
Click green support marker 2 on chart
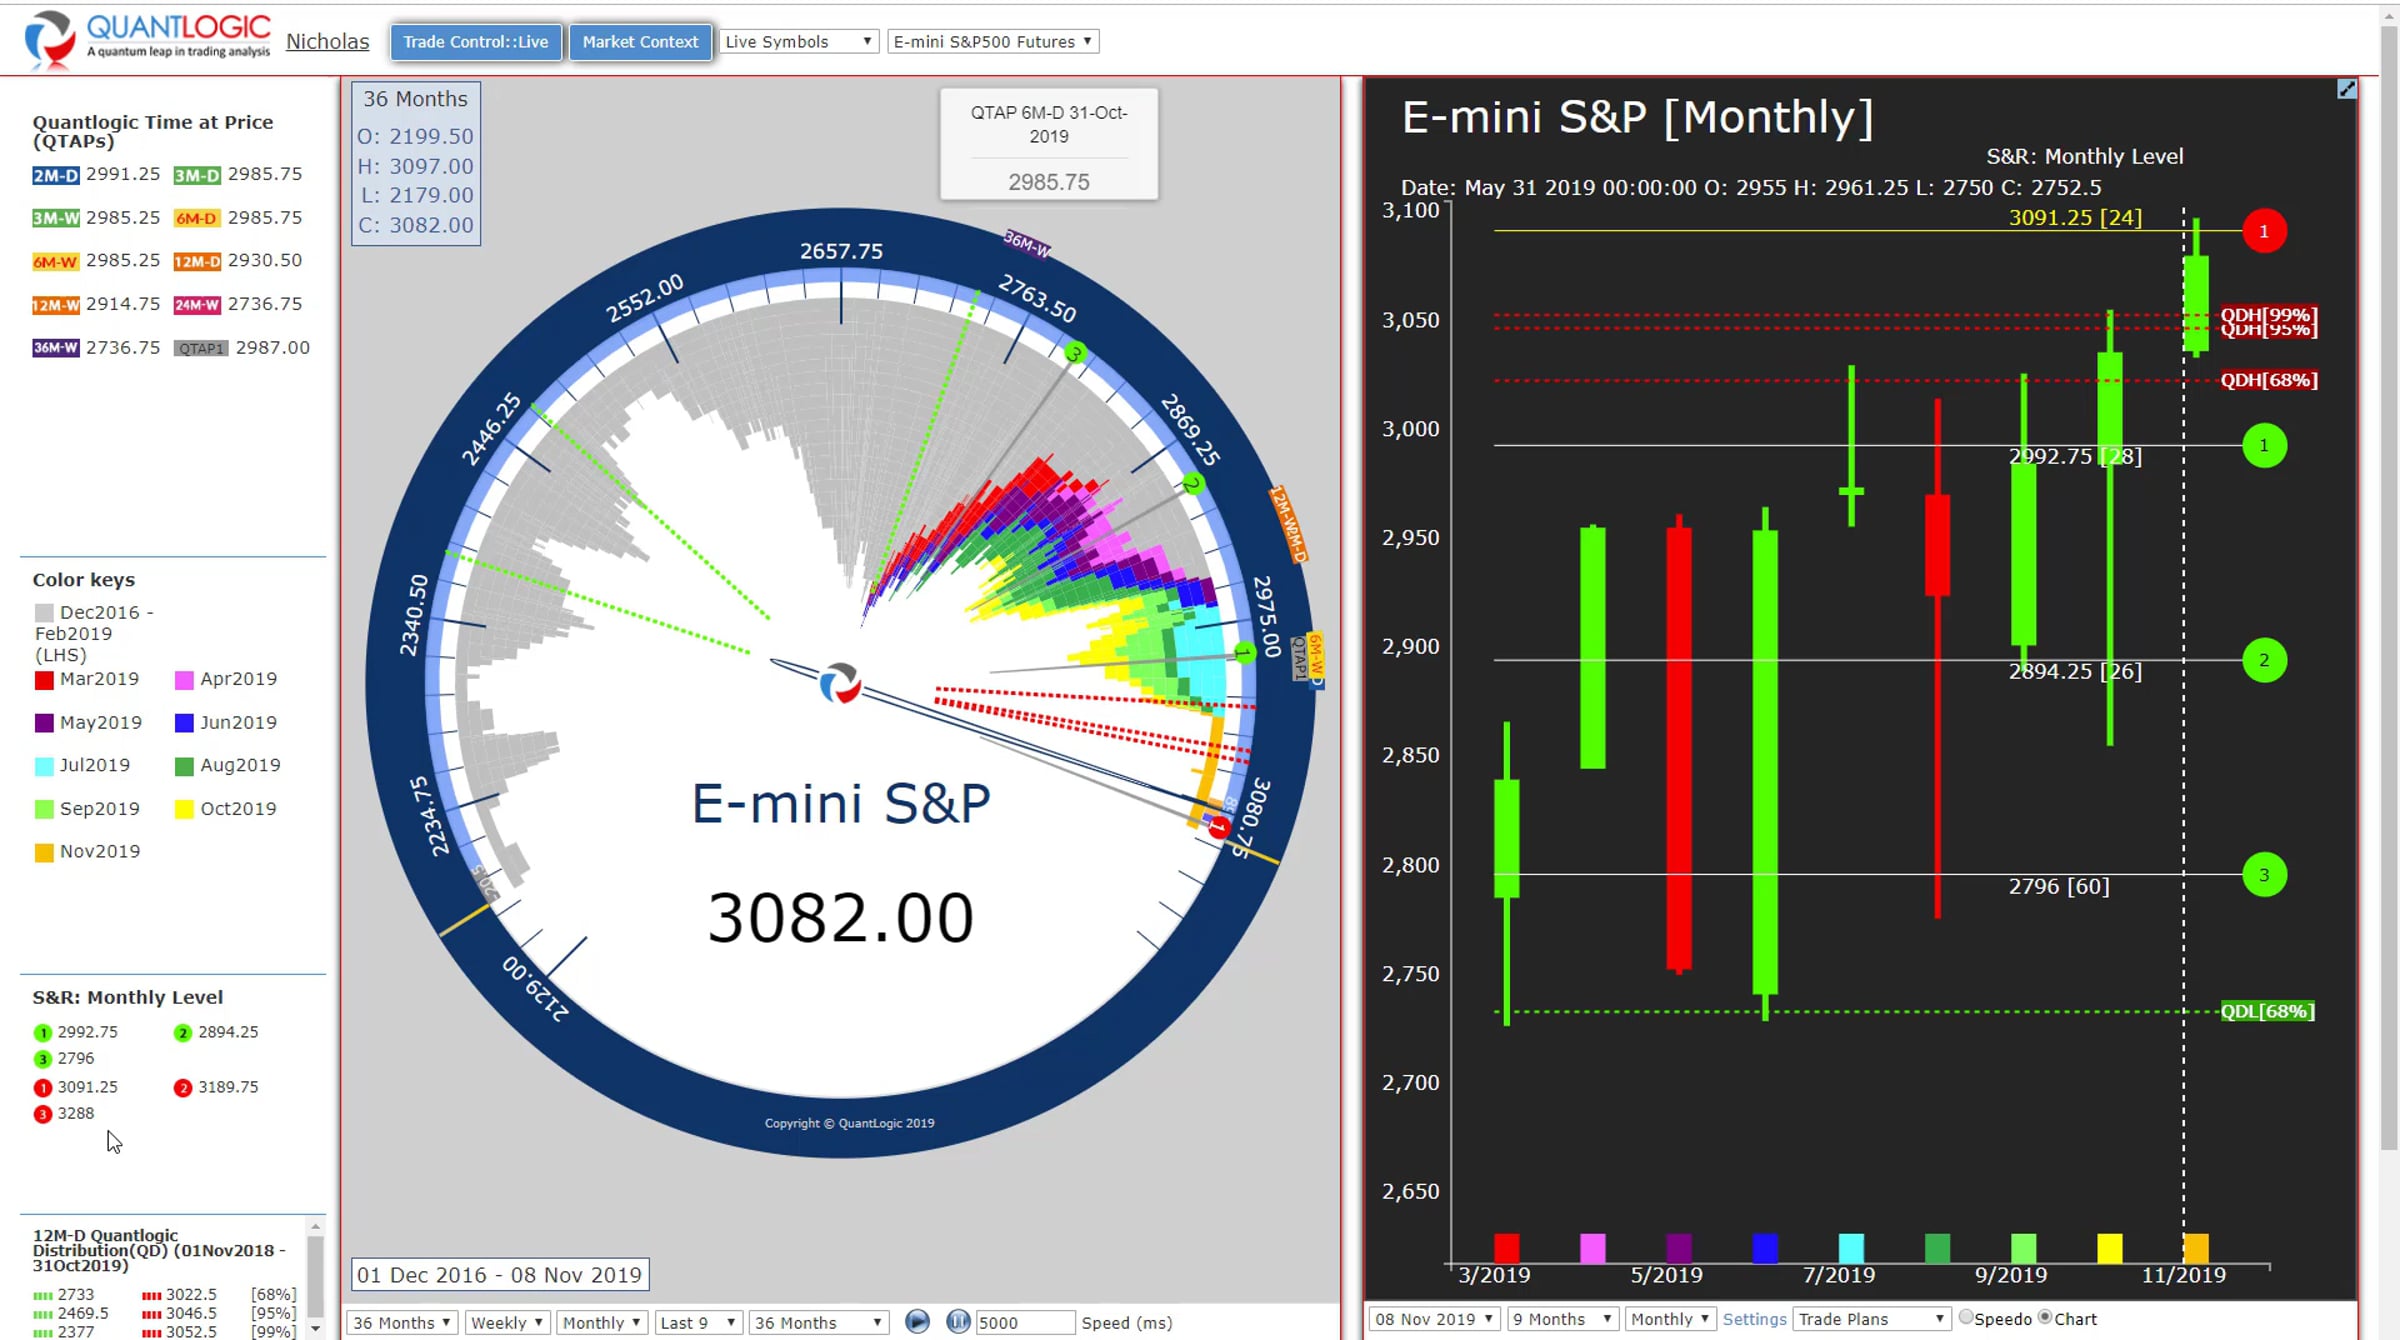tap(2263, 660)
